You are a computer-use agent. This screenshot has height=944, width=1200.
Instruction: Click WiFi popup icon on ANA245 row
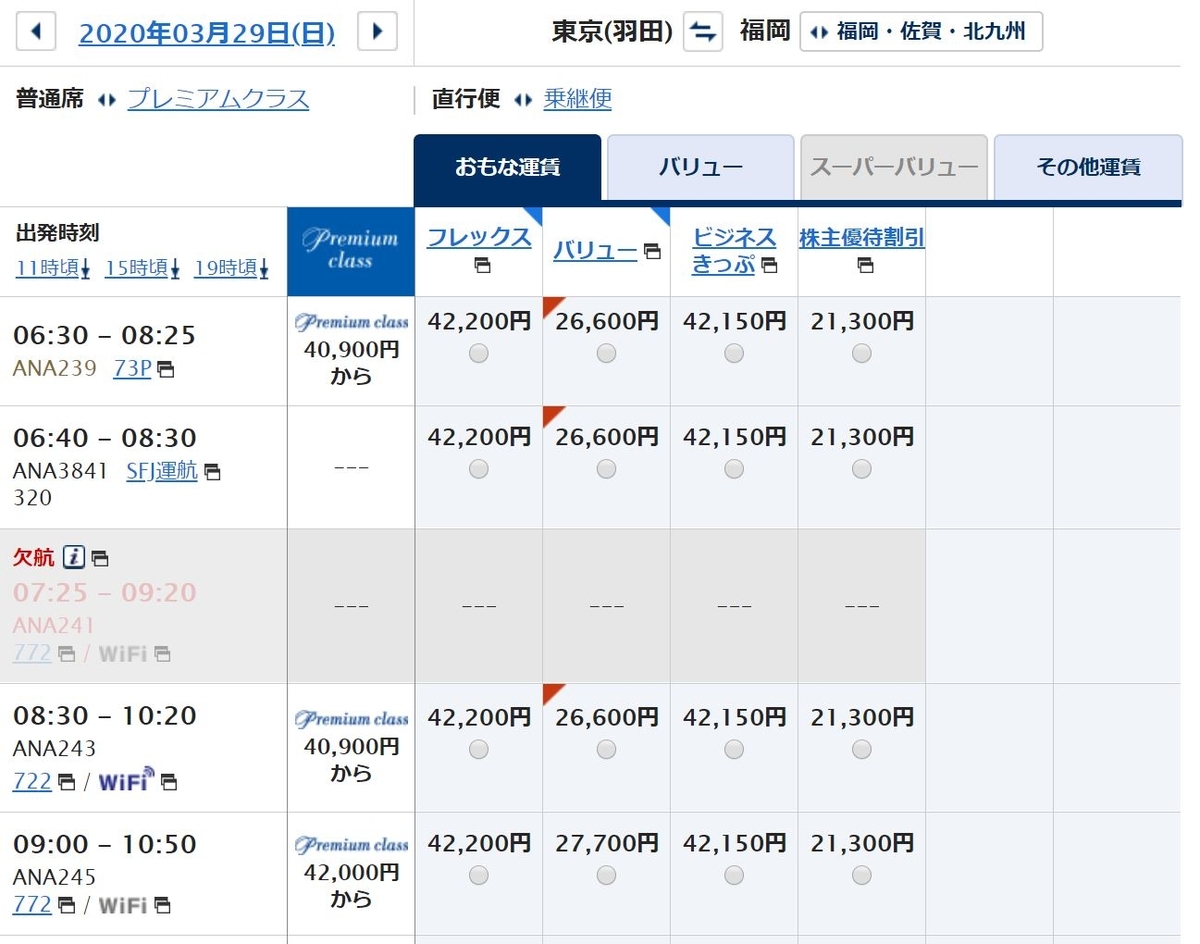[162, 906]
